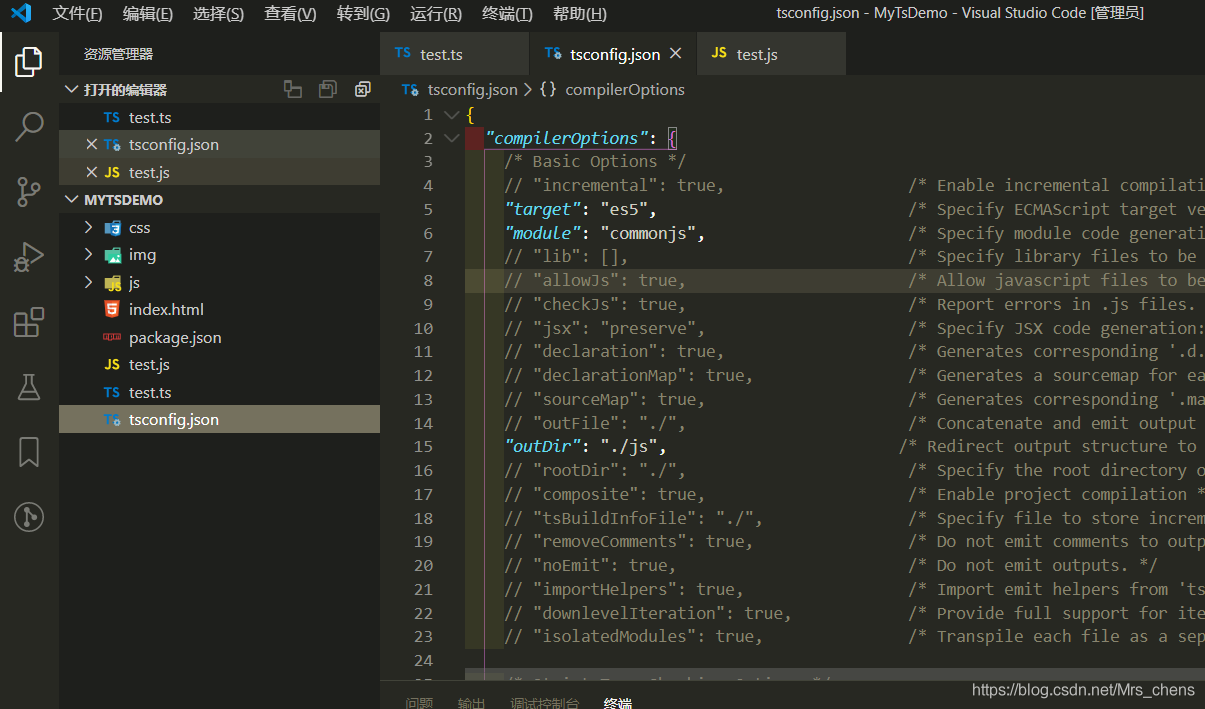The width and height of the screenshot is (1205, 709).
Task: Open the Source Control view
Action: (29, 192)
